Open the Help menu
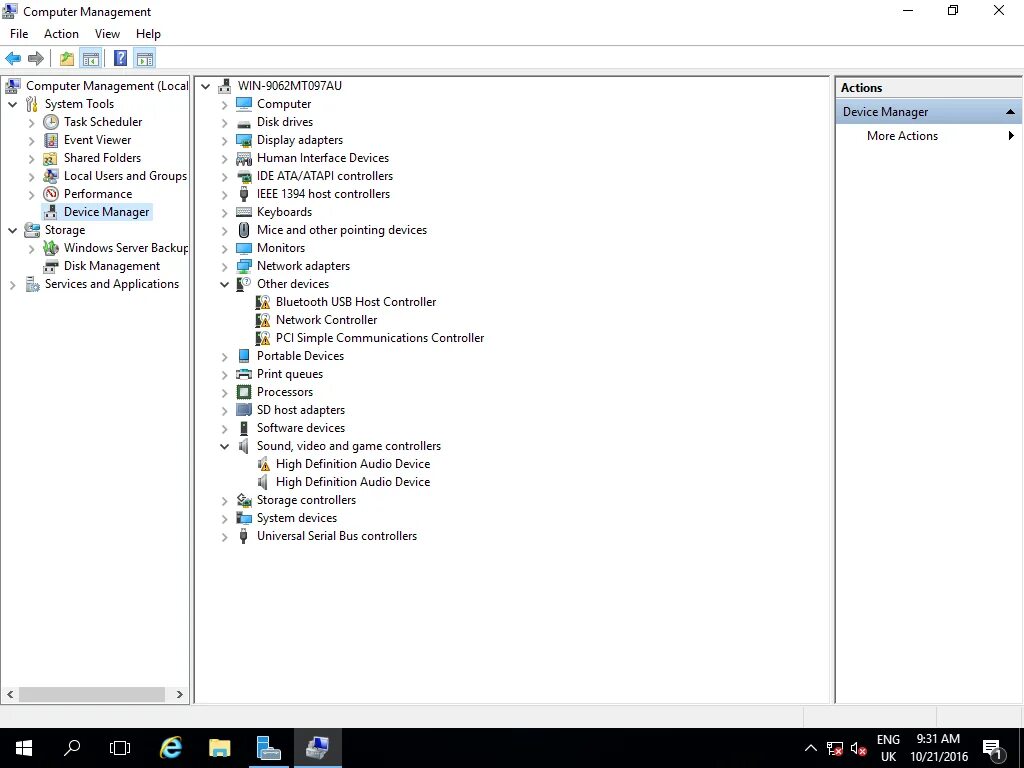This screenshot has height=768, width=1024. (x=148, y=34)
